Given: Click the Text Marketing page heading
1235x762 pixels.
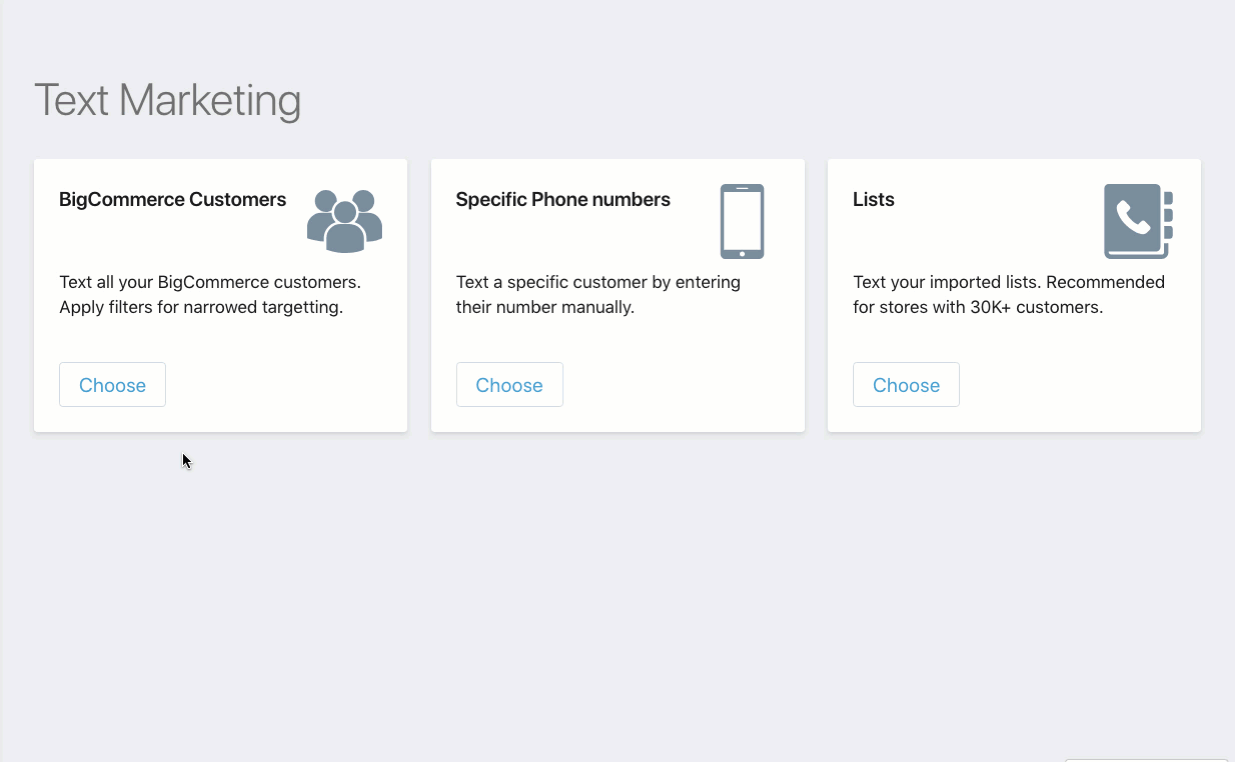Looking at the screenshot, I should pos(168,100).
